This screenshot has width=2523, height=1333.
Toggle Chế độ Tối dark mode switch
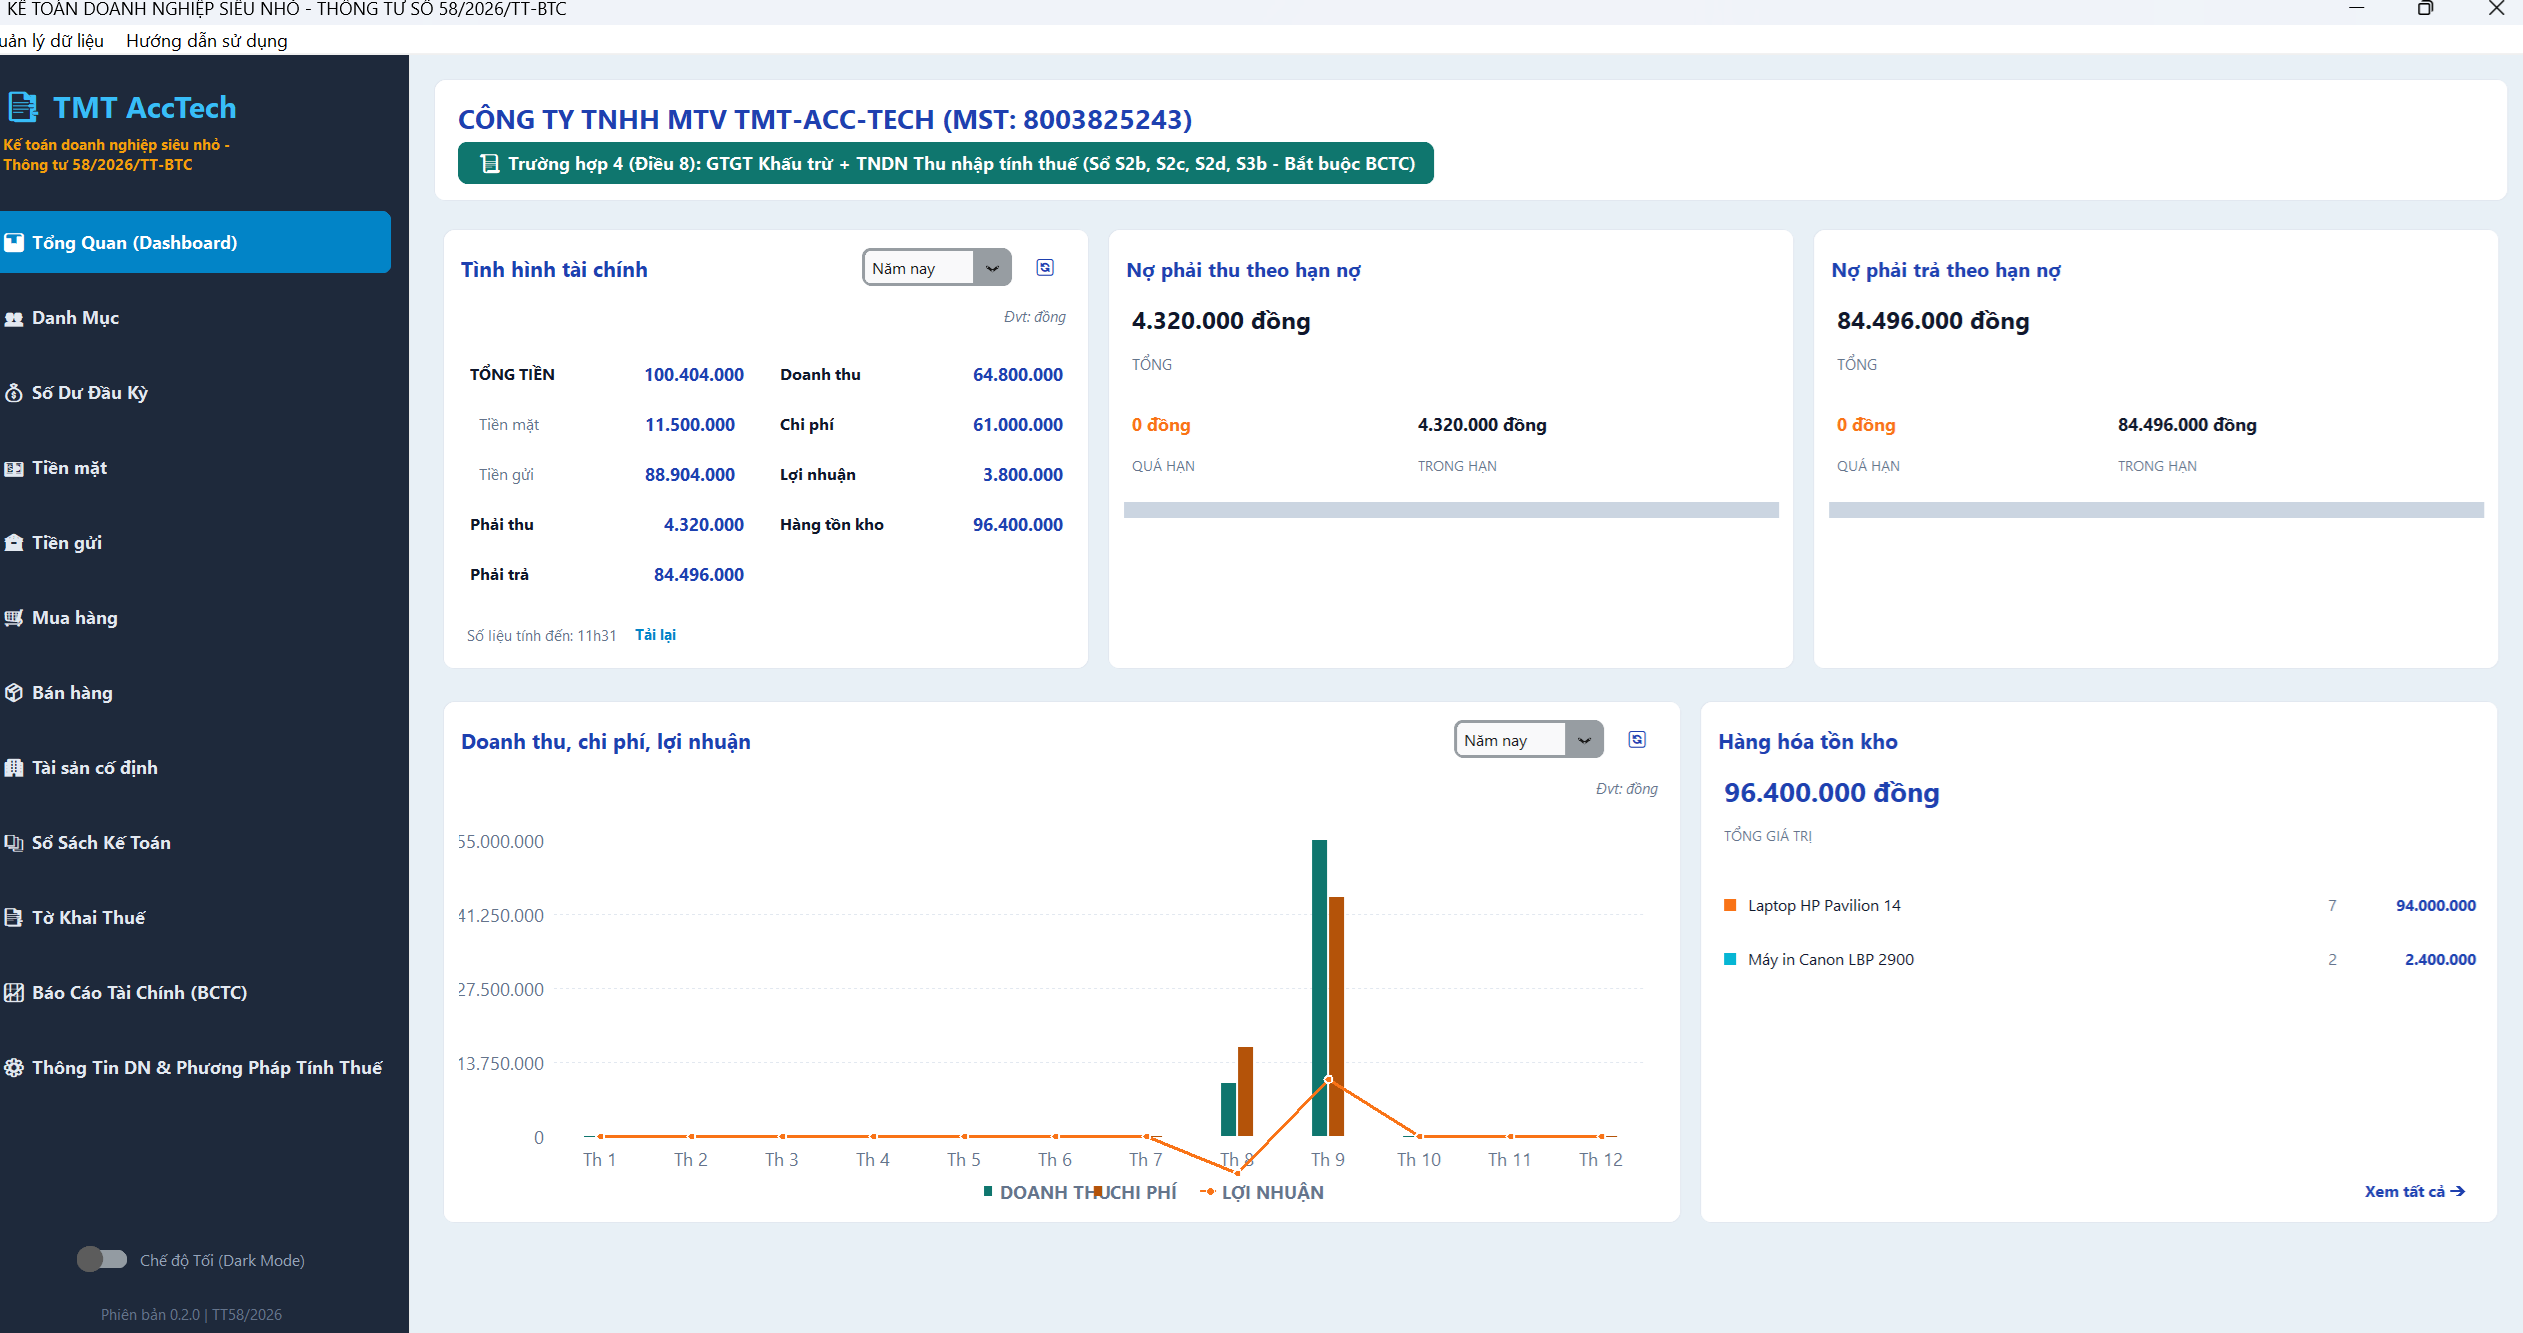pyautogui.click(x=102, y=1259)
